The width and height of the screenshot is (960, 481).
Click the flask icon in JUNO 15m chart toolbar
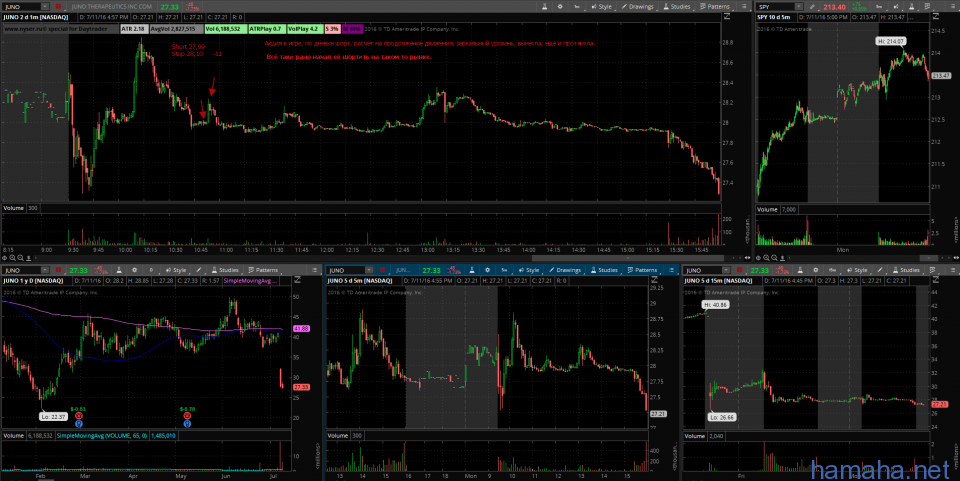click(x=800, y=270)
